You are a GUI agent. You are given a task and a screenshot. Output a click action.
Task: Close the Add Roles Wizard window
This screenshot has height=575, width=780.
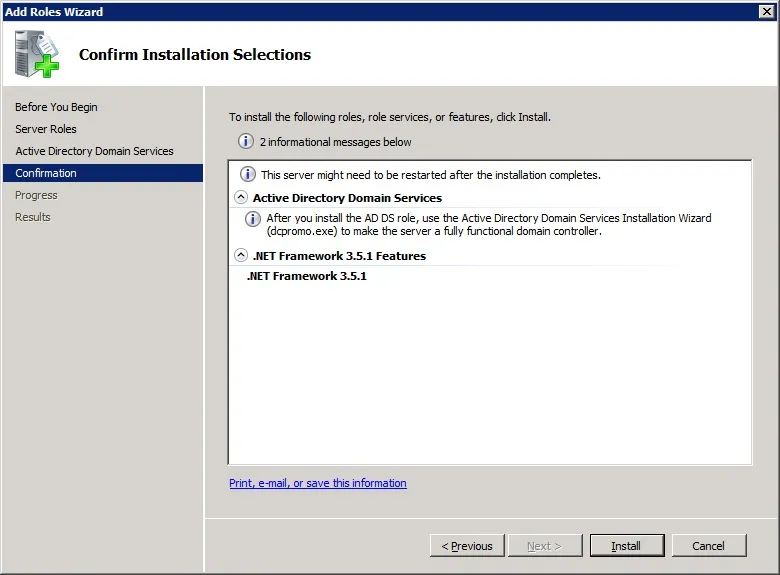pos(767,11)
